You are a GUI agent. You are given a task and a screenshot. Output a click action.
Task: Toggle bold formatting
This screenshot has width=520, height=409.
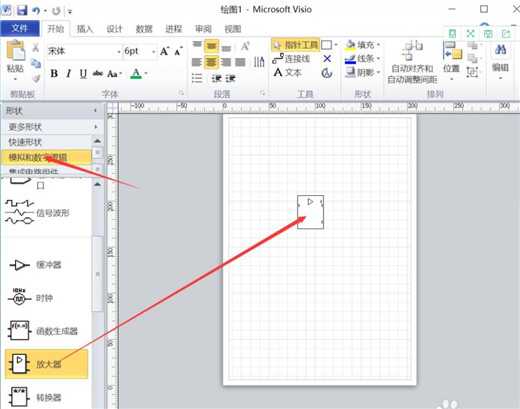click(54, 73)
